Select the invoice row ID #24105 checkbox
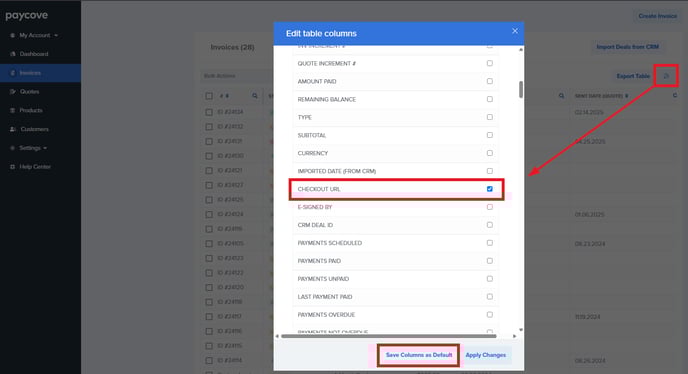 (209, 244)
